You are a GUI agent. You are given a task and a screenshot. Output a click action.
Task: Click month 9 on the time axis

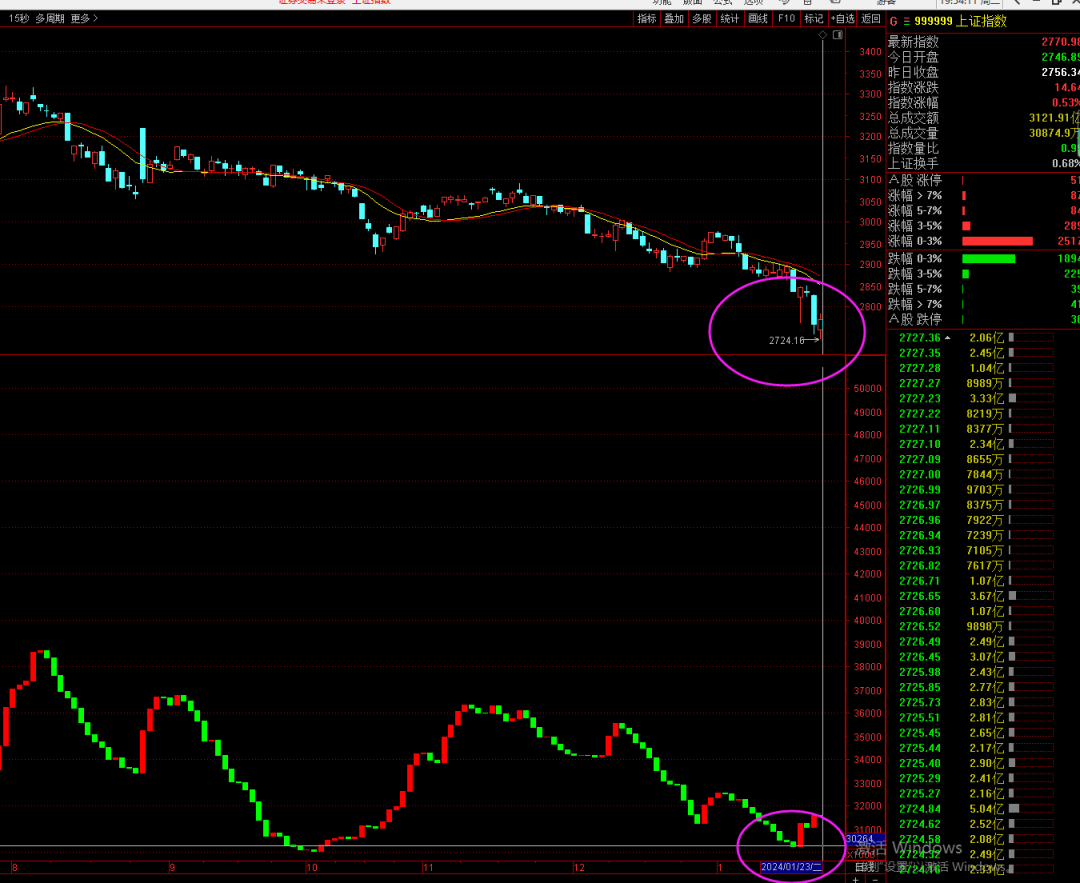(172, 868)
